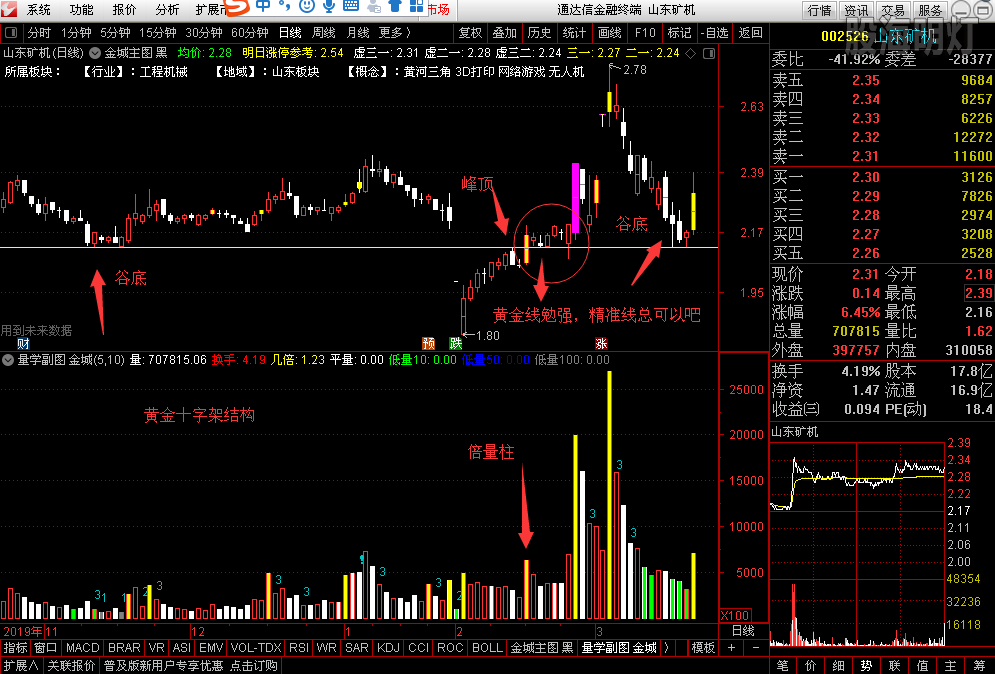Click the 画线 draw line button
Screen dimensions: 995x674
coord(609,32)
